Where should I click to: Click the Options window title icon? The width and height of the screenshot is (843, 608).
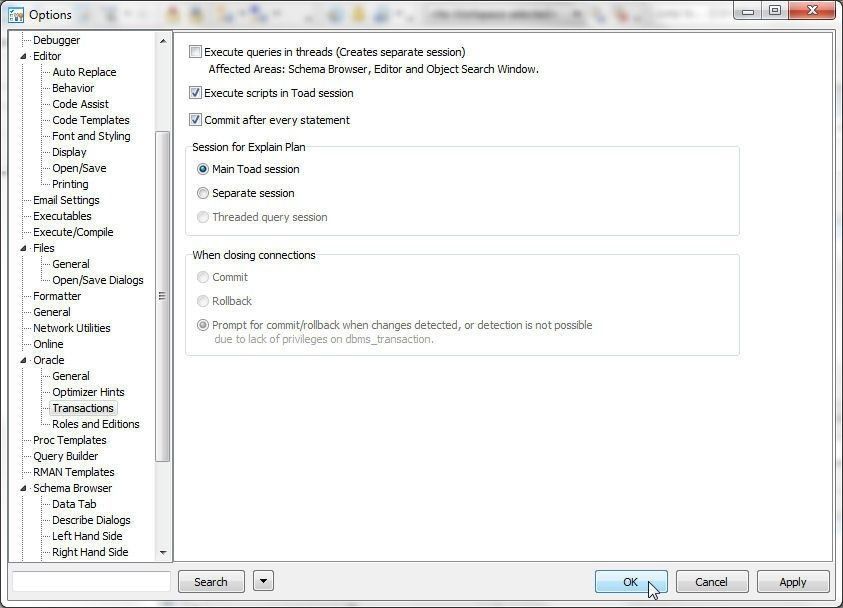coord(16,15)
